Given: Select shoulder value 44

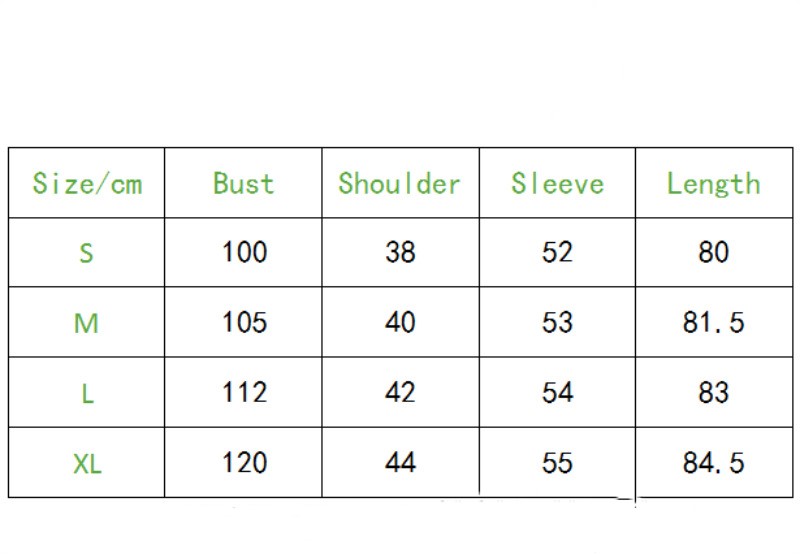Looking at the screenshot, I should (x=400, y=462).
